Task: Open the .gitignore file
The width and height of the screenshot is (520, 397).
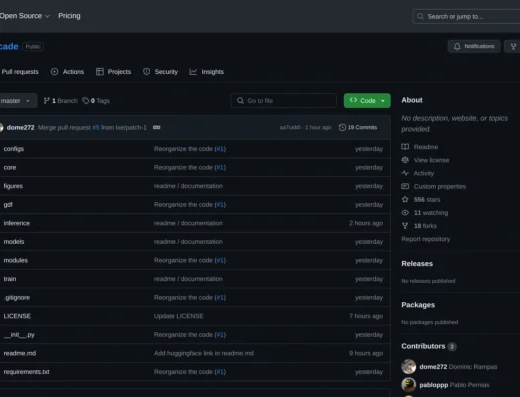Action: tap(17, 297)
